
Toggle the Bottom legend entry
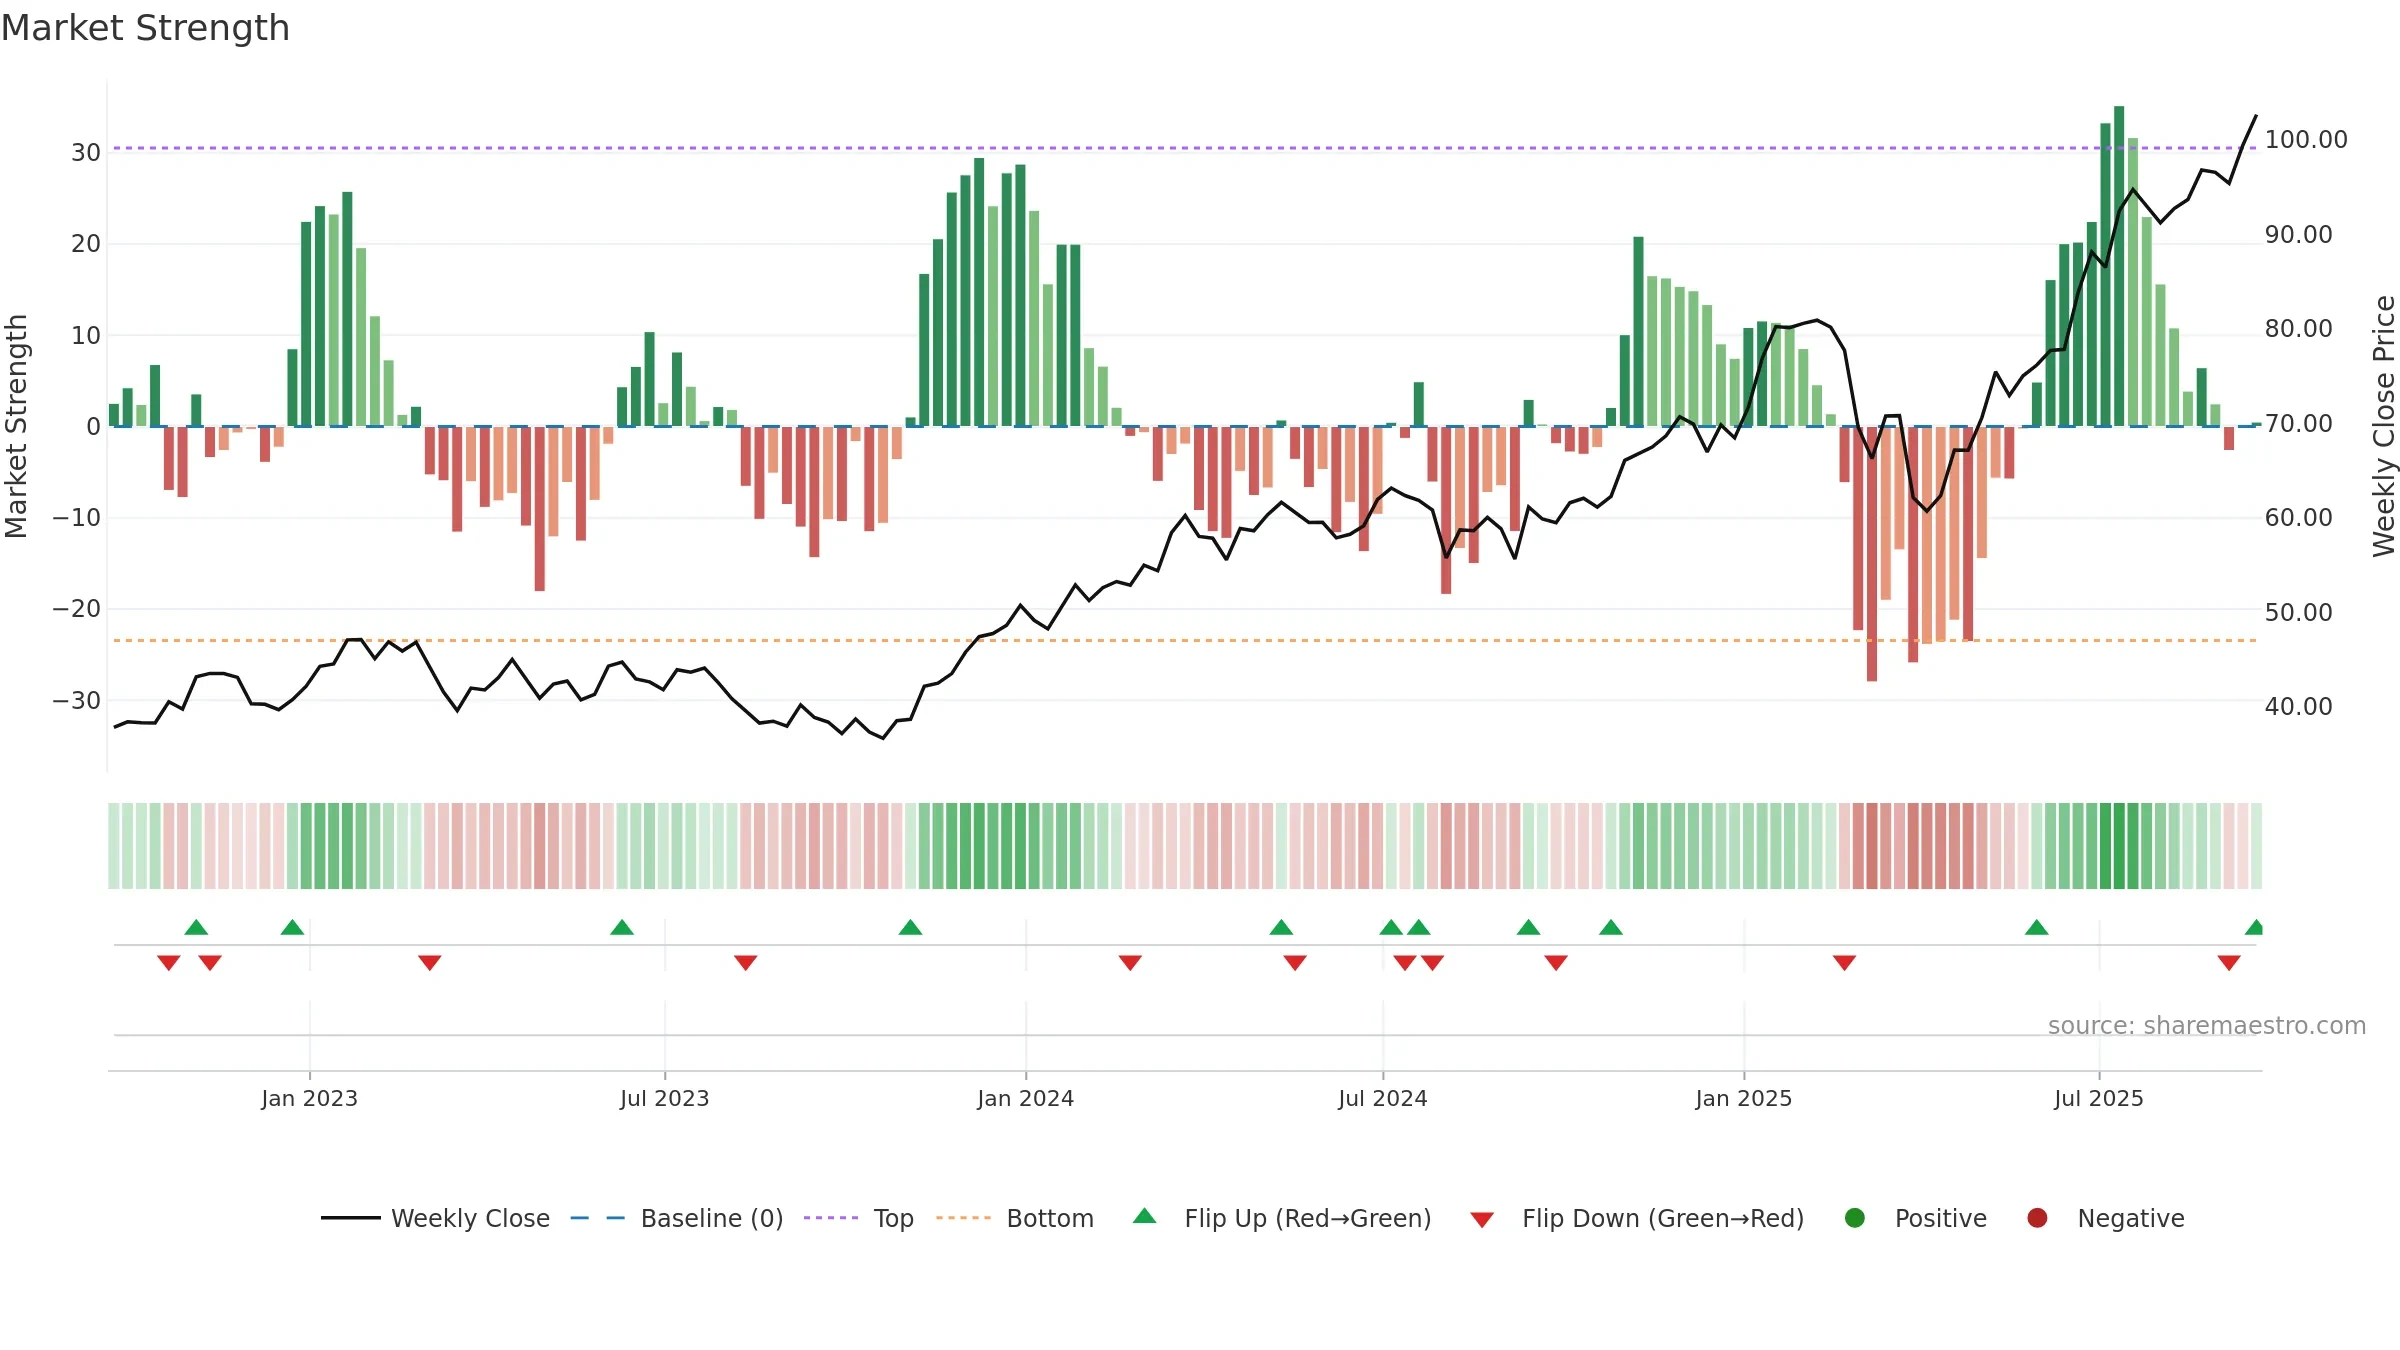pyautogui.click(x=1015, y=1218)
